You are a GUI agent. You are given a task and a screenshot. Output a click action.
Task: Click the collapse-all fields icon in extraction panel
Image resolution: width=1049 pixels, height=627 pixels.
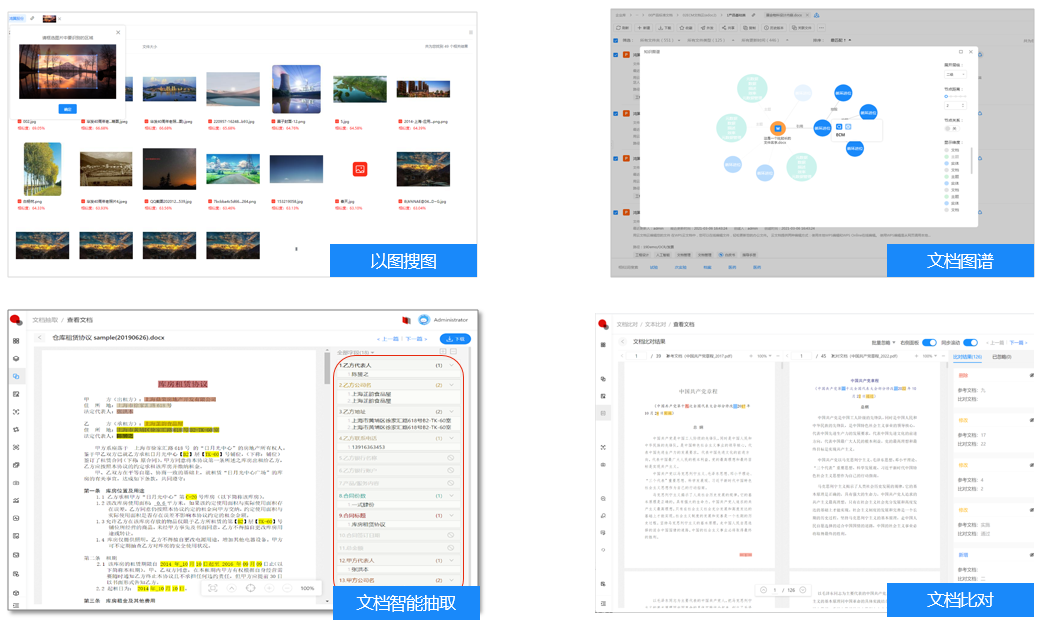(454, 351)
